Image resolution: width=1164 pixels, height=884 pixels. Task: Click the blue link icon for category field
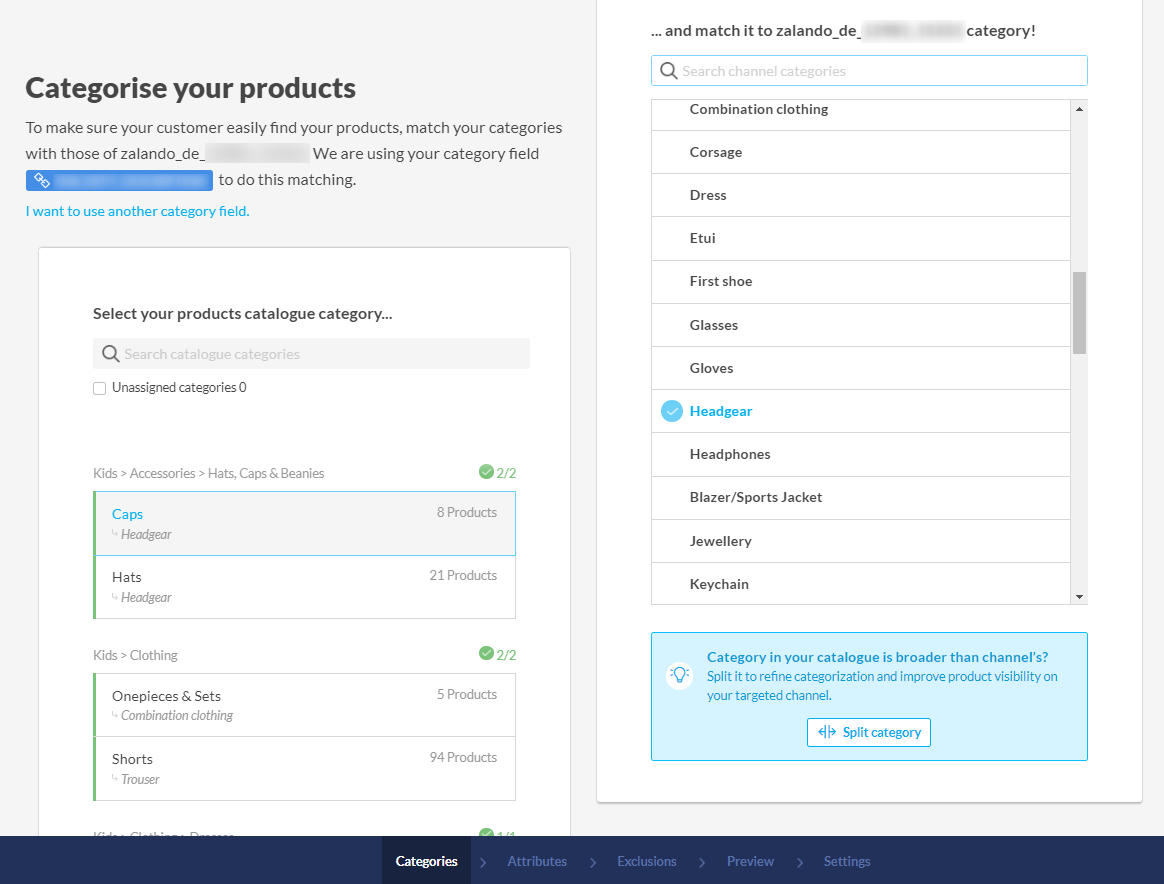42,180
